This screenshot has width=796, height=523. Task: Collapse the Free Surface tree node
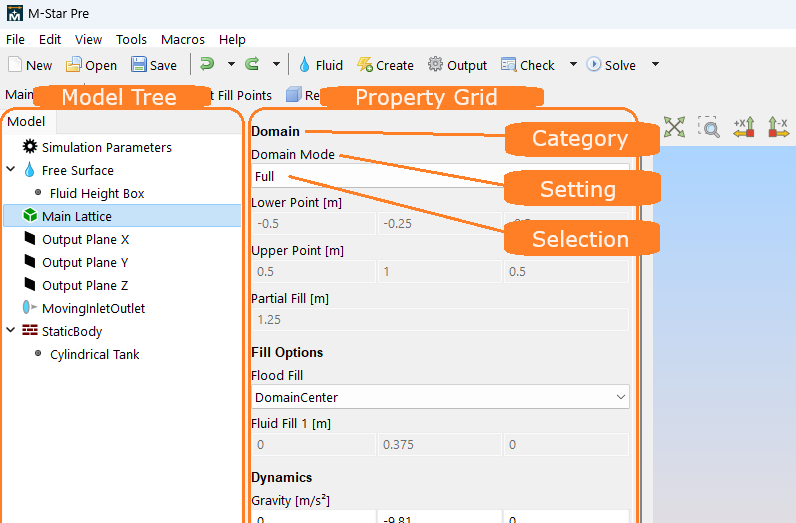pyautogui.click(x=11, y=169)
